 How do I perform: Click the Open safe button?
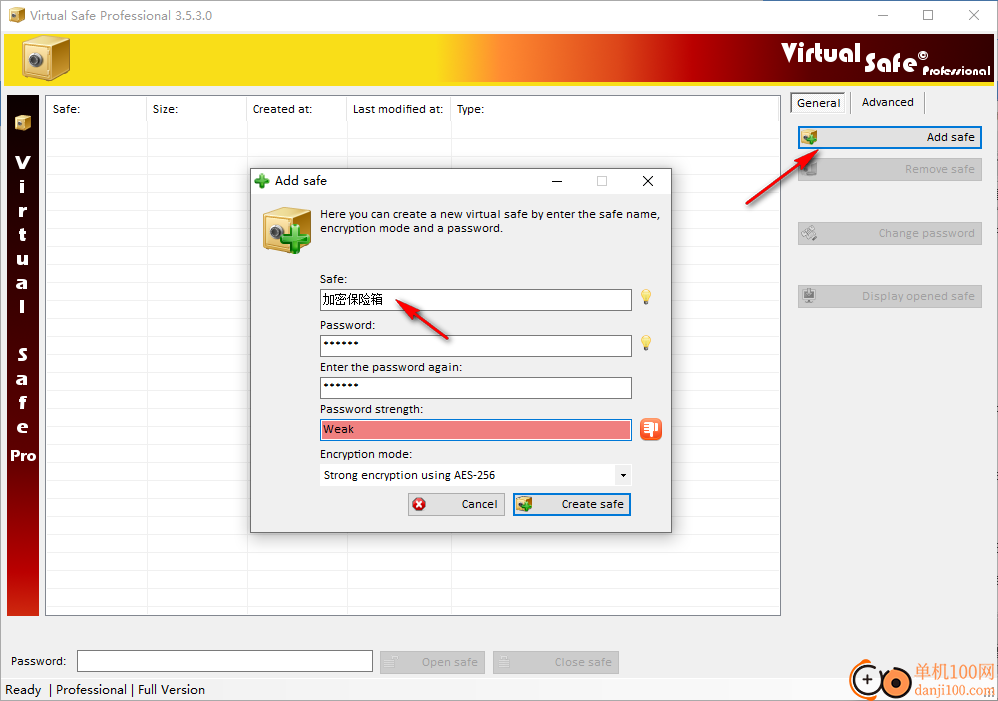(433, 662)
